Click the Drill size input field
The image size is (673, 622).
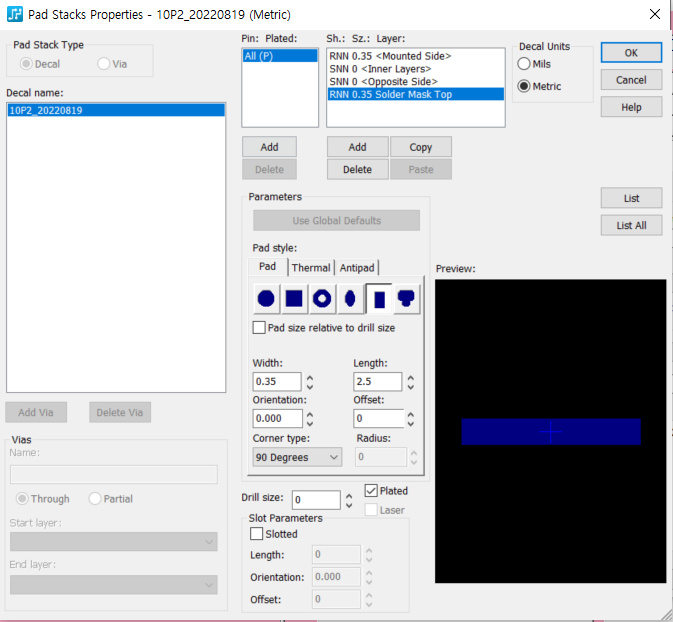pyautogui.click(x=316, y=500)
